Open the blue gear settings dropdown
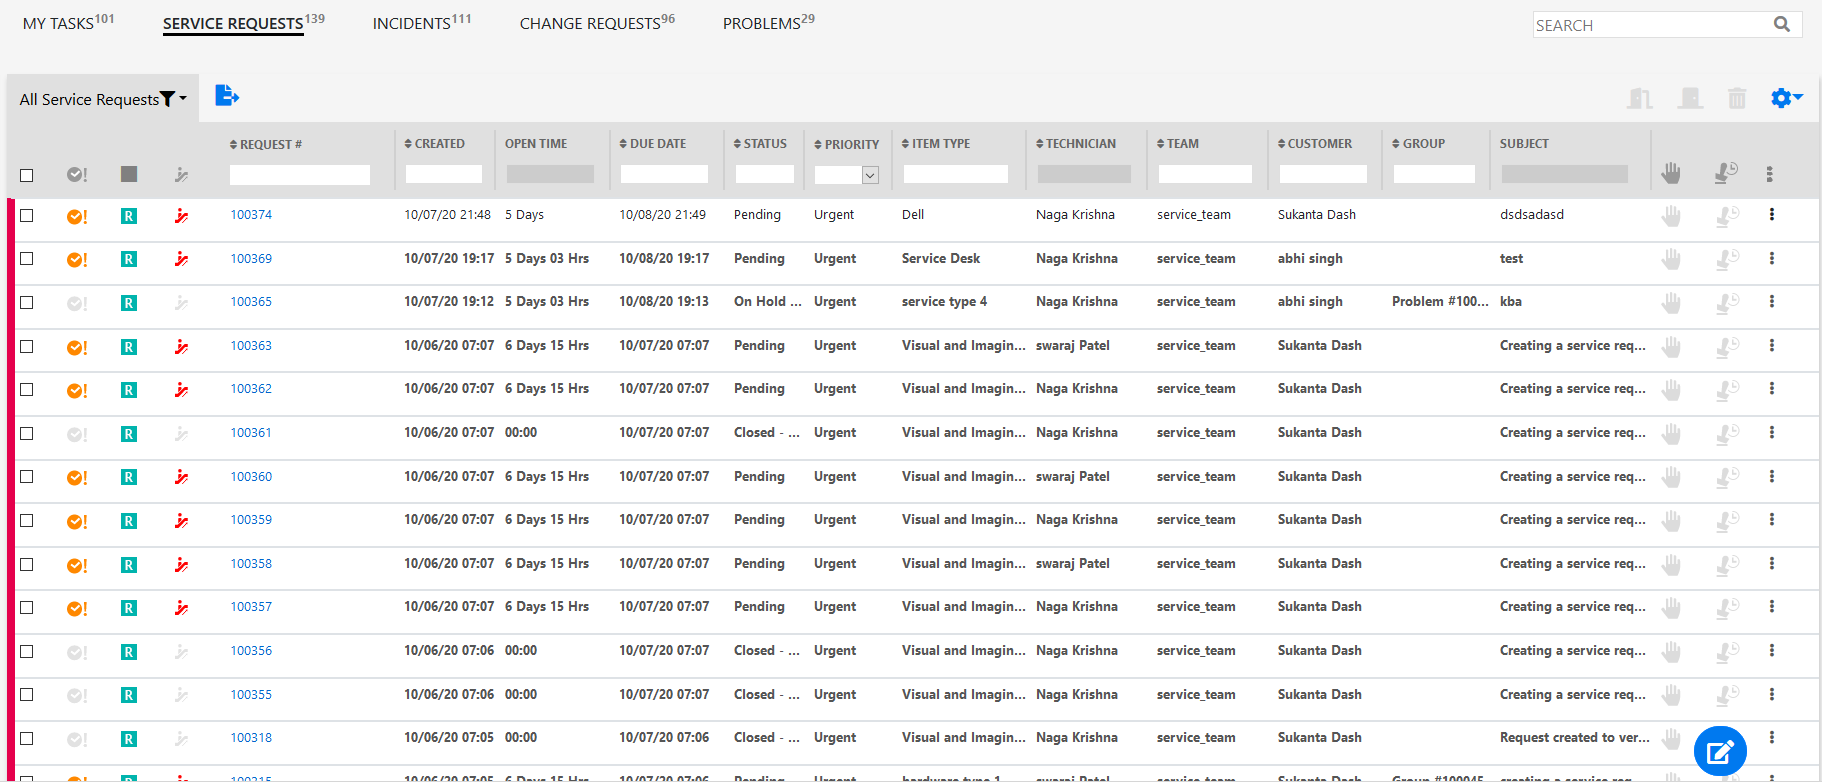 tap(1786, 98)
